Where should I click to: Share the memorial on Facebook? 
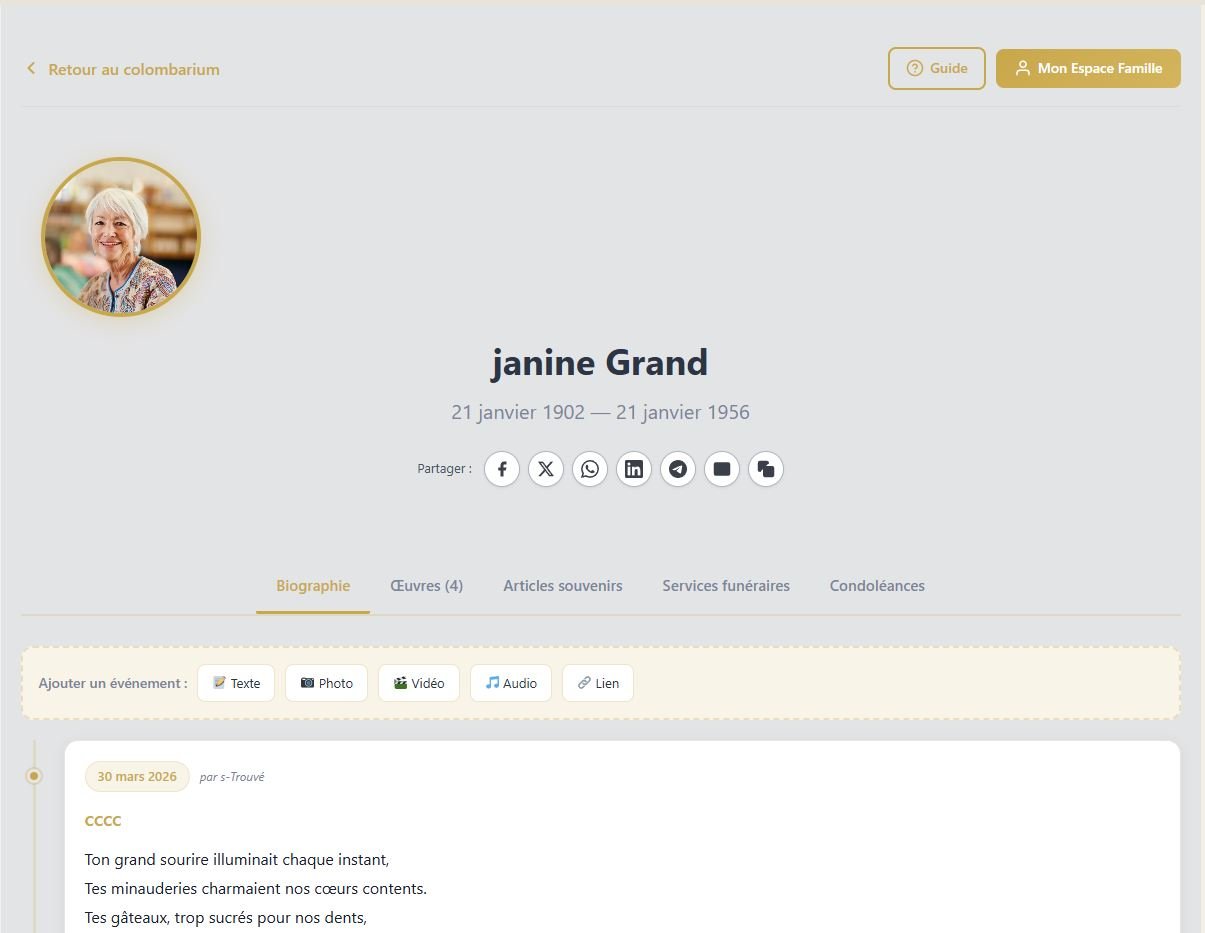(x=501, y=469)
